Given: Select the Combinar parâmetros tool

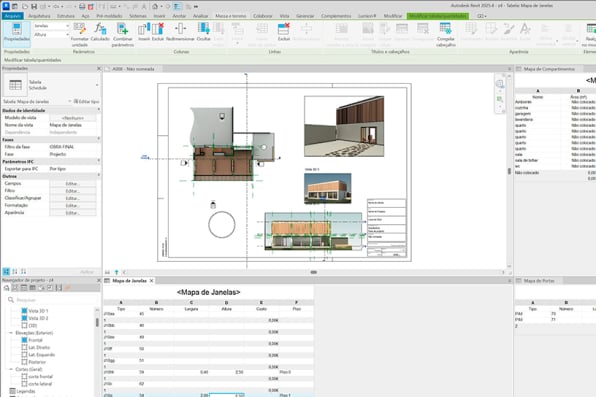Looking at the screenshot, I should click(x=122, y=34).
